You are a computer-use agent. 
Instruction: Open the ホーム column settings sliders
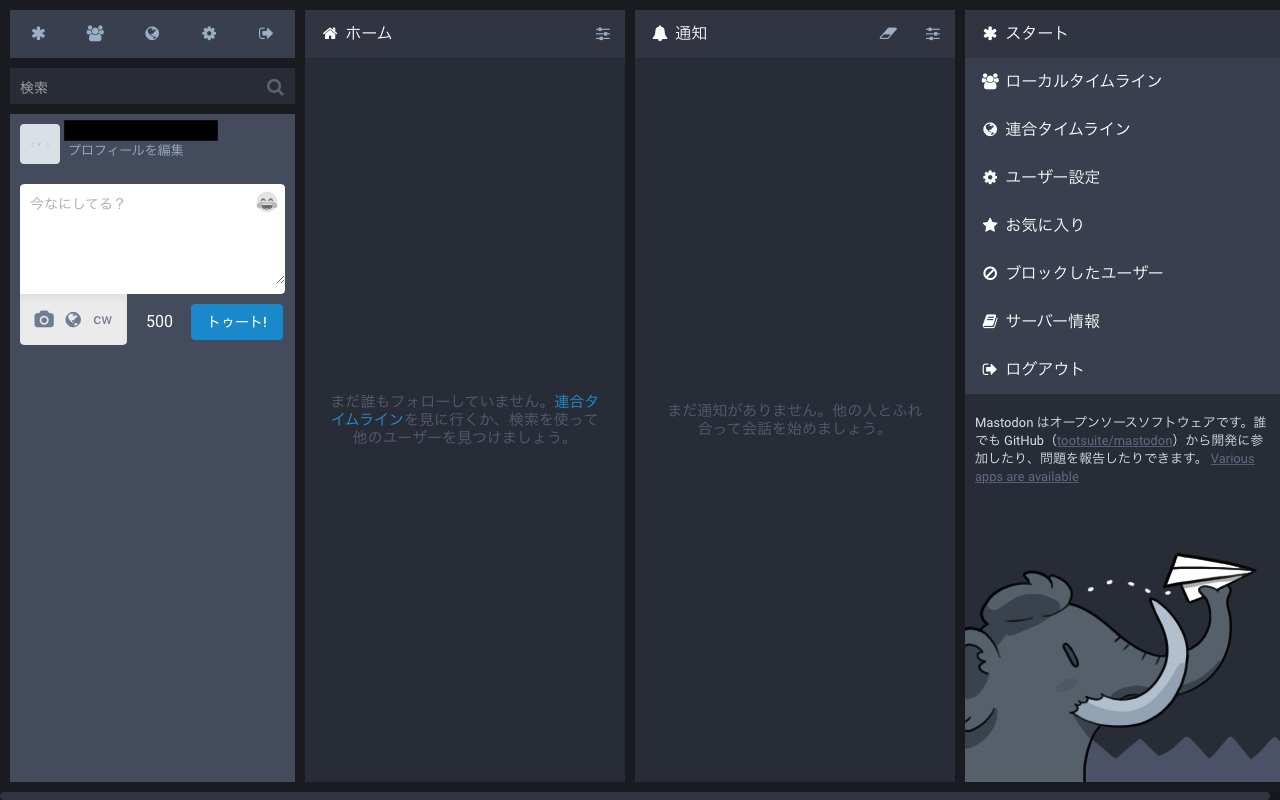click(603, 33)
